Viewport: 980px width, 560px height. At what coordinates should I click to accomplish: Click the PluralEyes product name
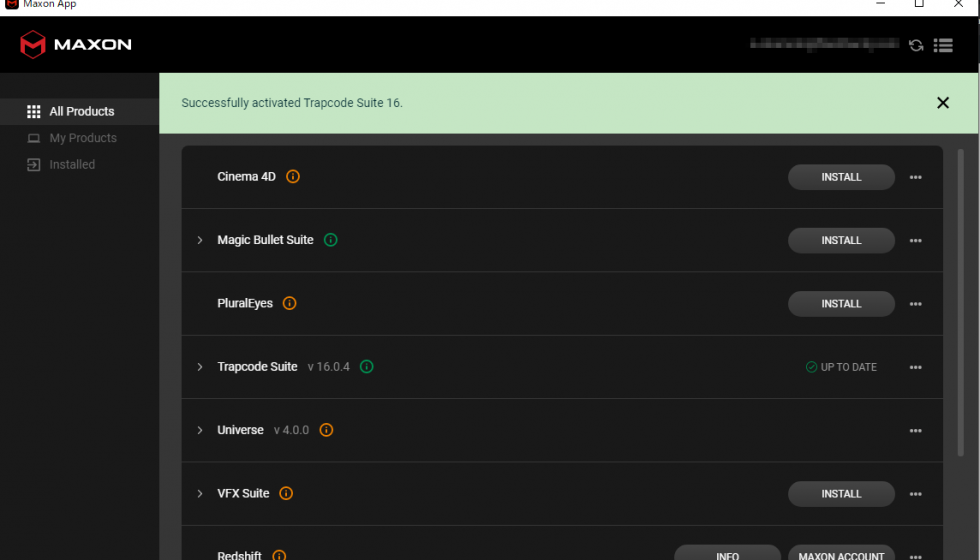[x=245, y=303]
